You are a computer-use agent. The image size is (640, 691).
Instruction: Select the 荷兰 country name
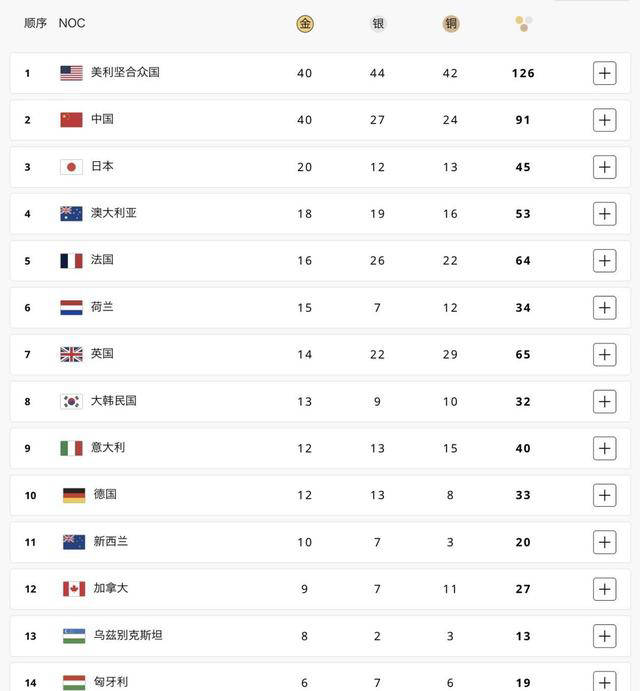(x=102, y=307)
